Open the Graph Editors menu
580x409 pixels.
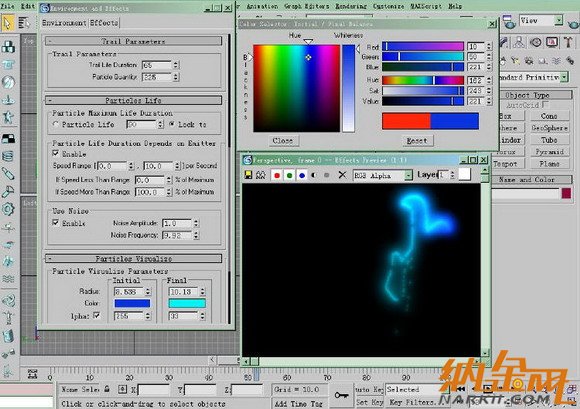[307, 6]
